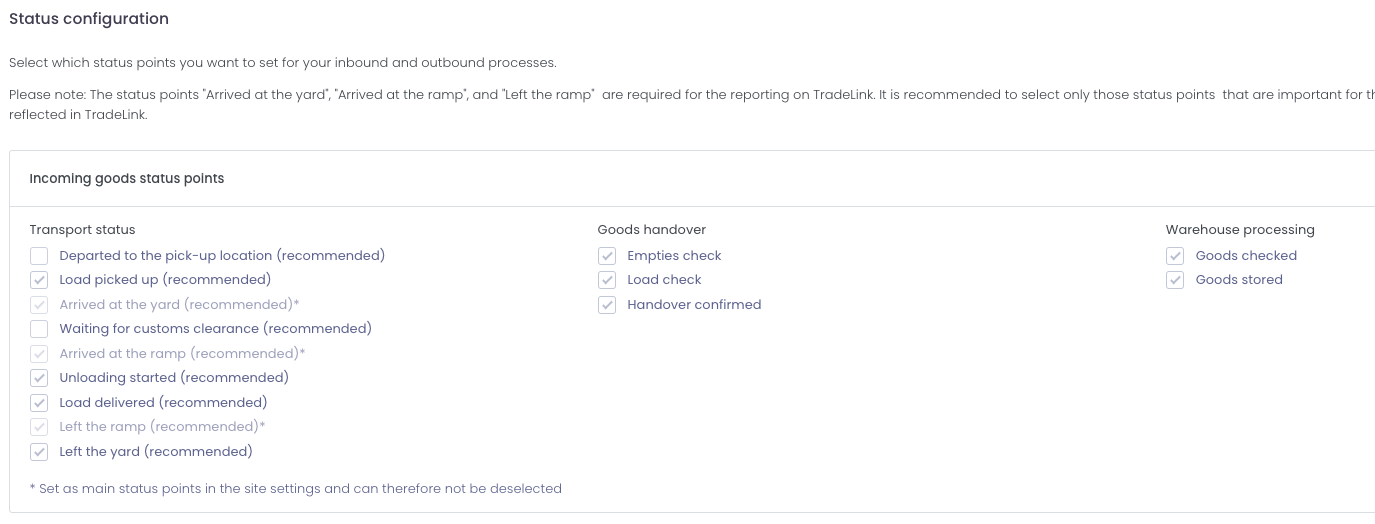Image resolution: width=1375 pixels, height=524 pixels.
Task: Click the 'Incoming goods status points' section title
Action: 127,179
